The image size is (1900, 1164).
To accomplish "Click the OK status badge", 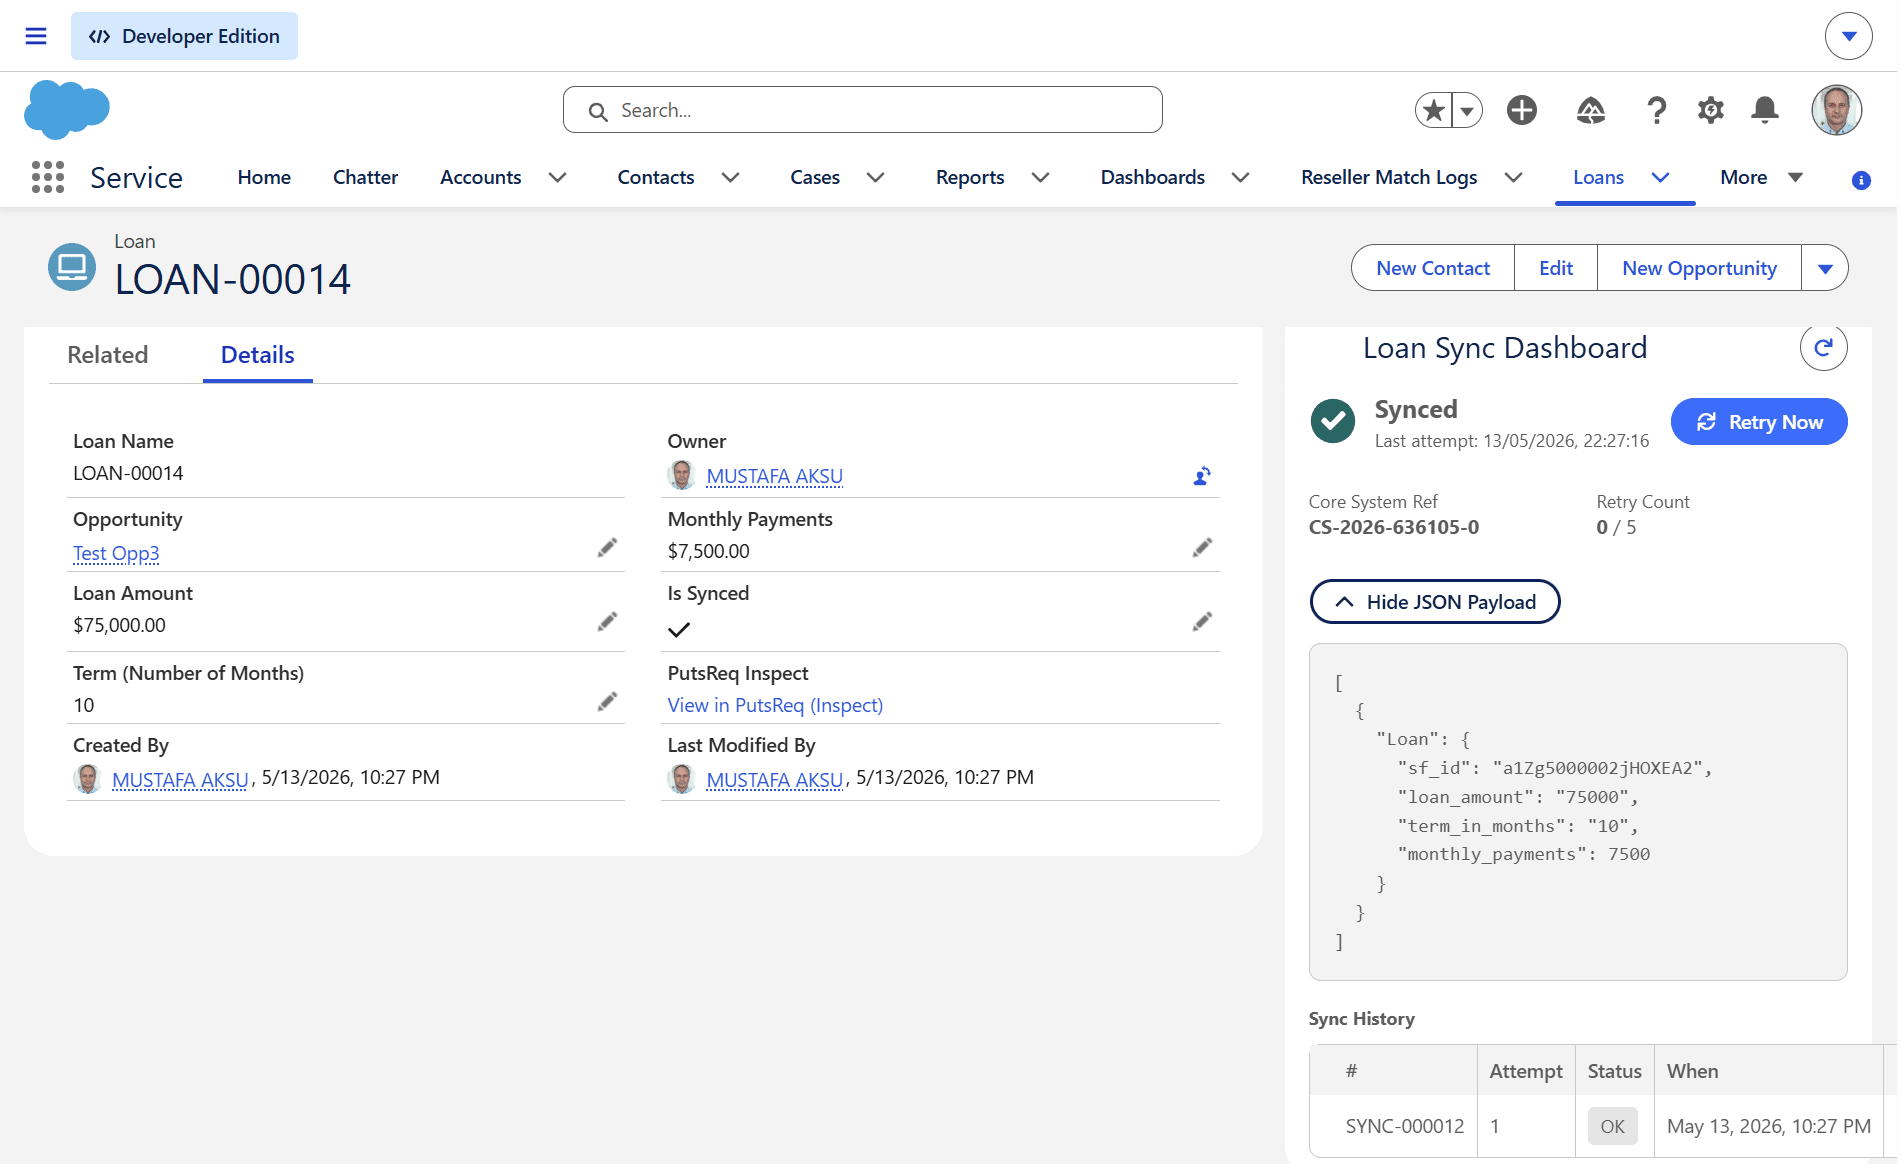I will [x=1612, y=1126].
